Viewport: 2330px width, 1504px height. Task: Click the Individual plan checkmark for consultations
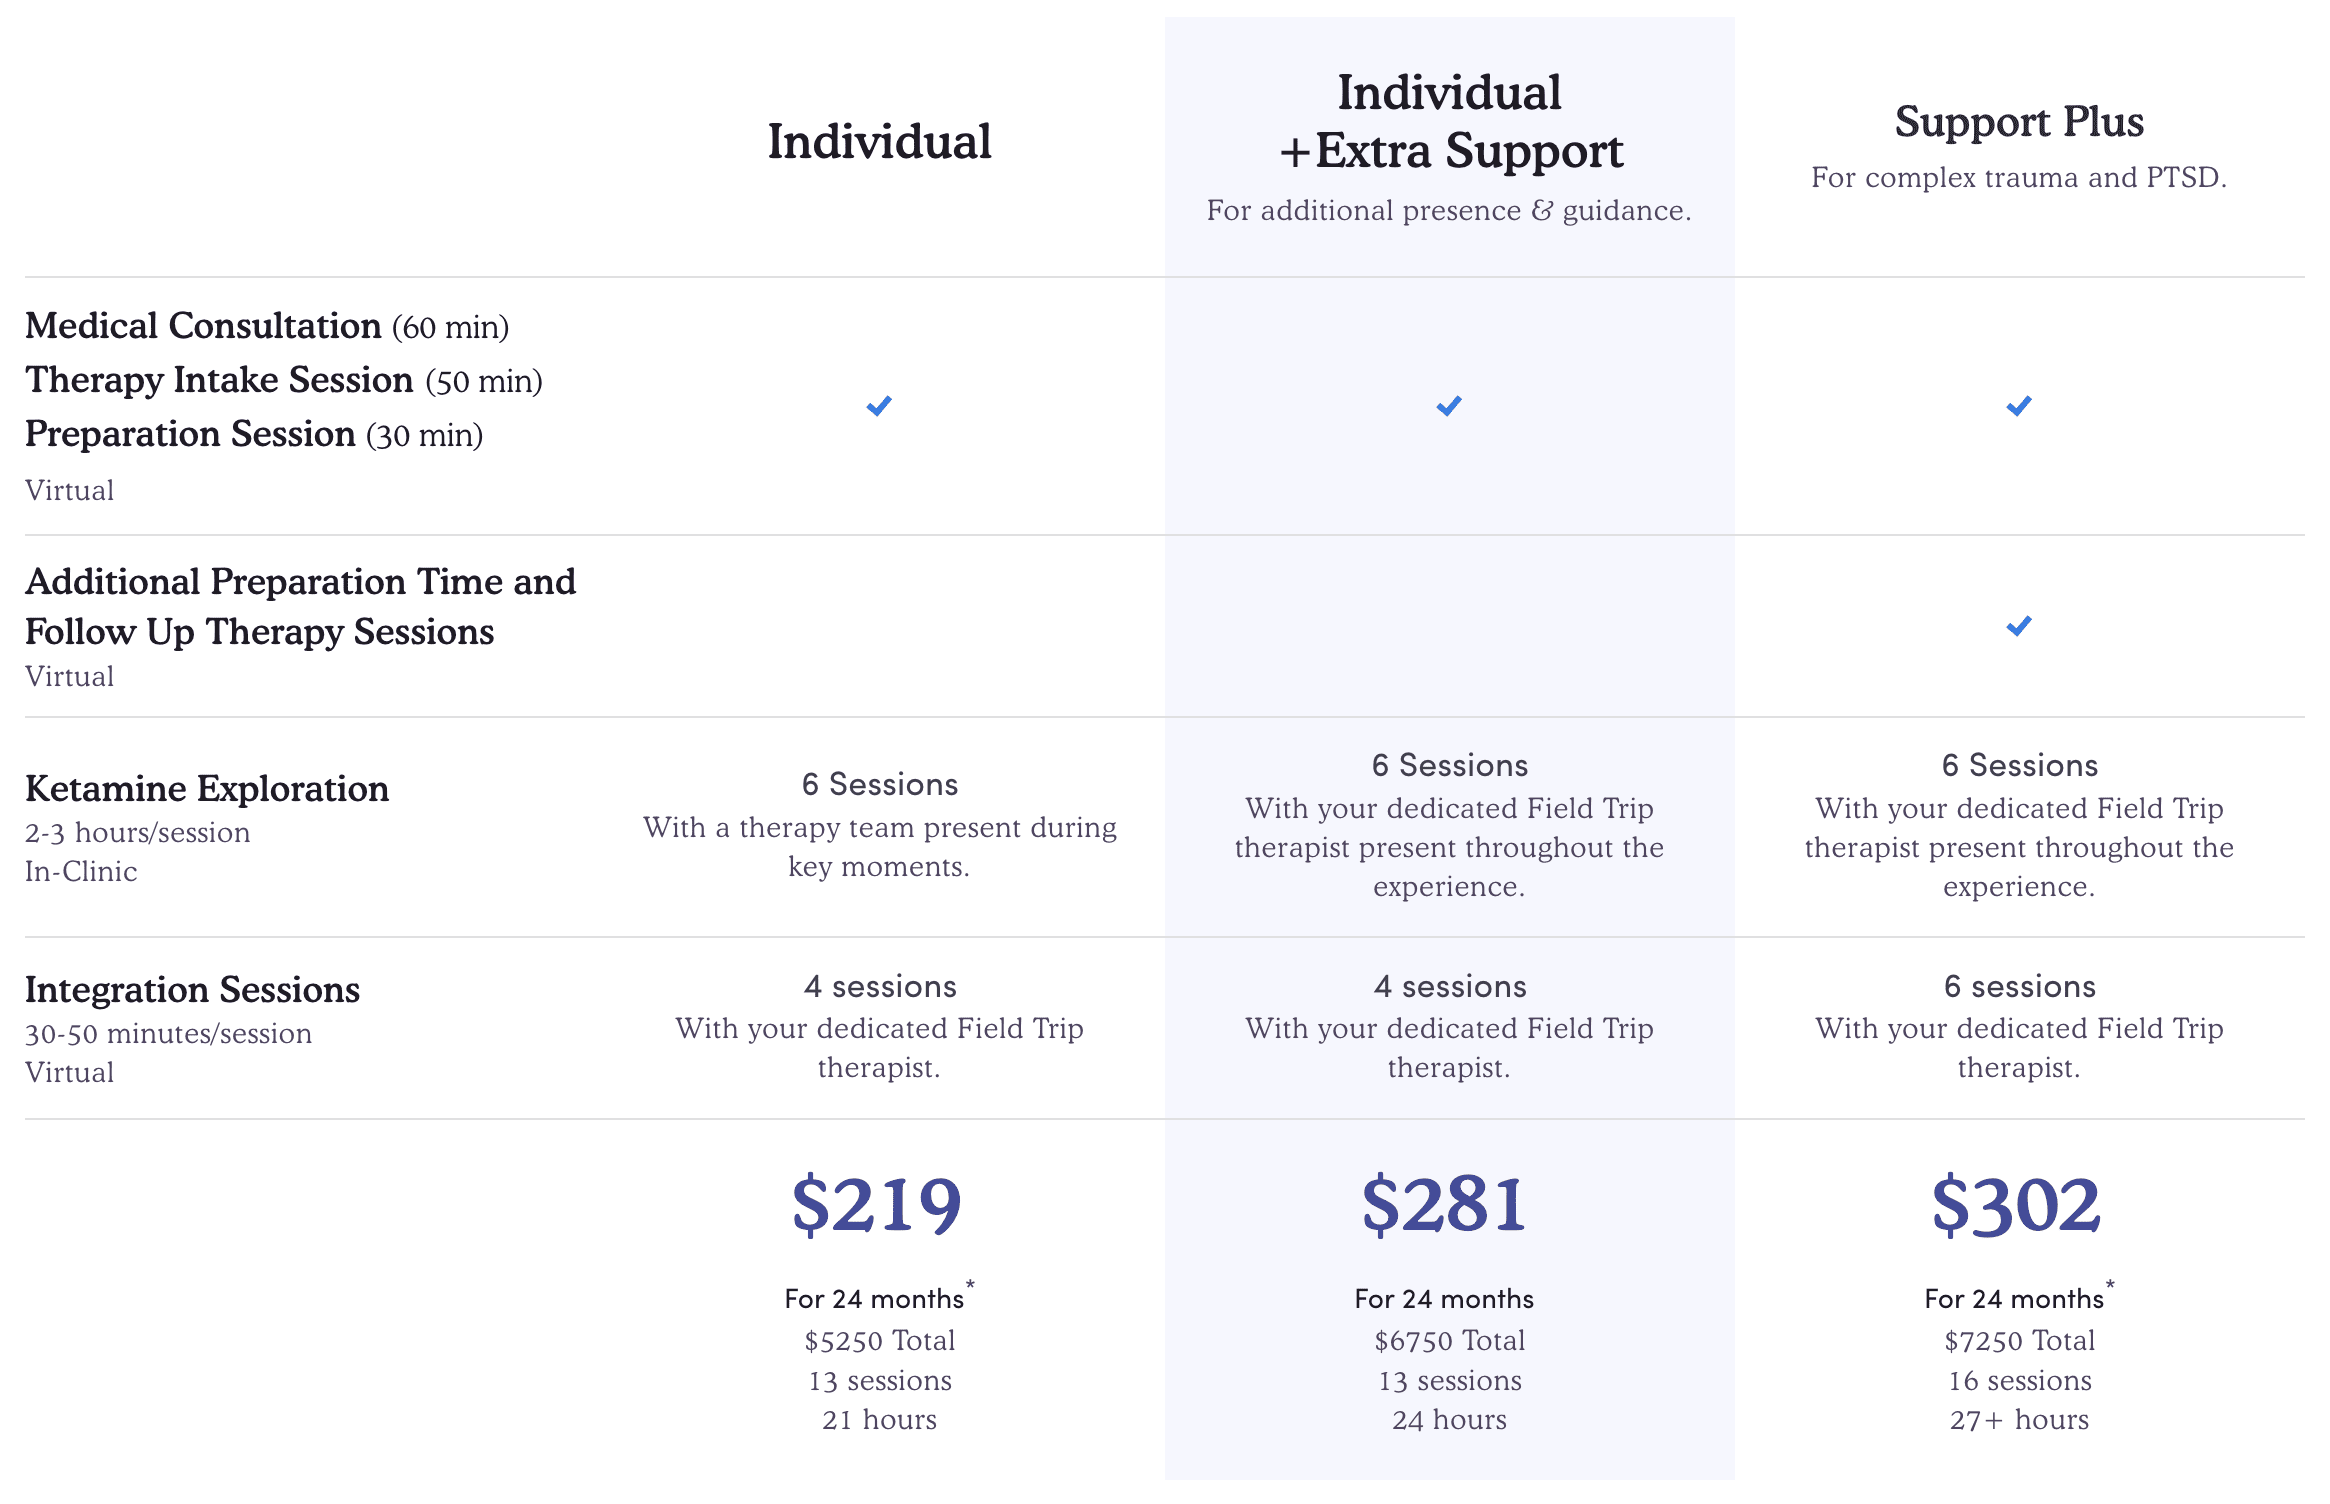point(879,406)
